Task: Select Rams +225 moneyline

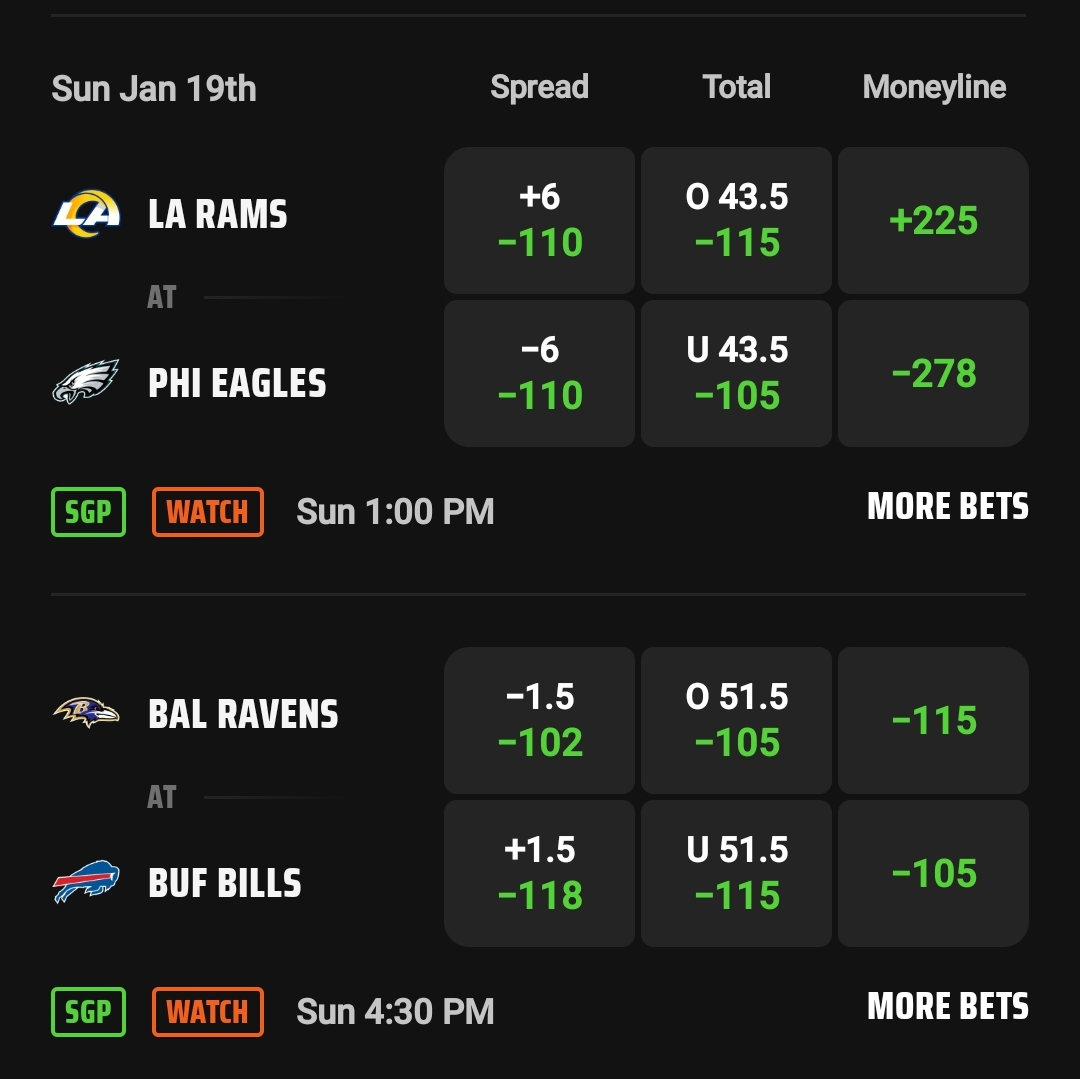Action: click(933, 220)
